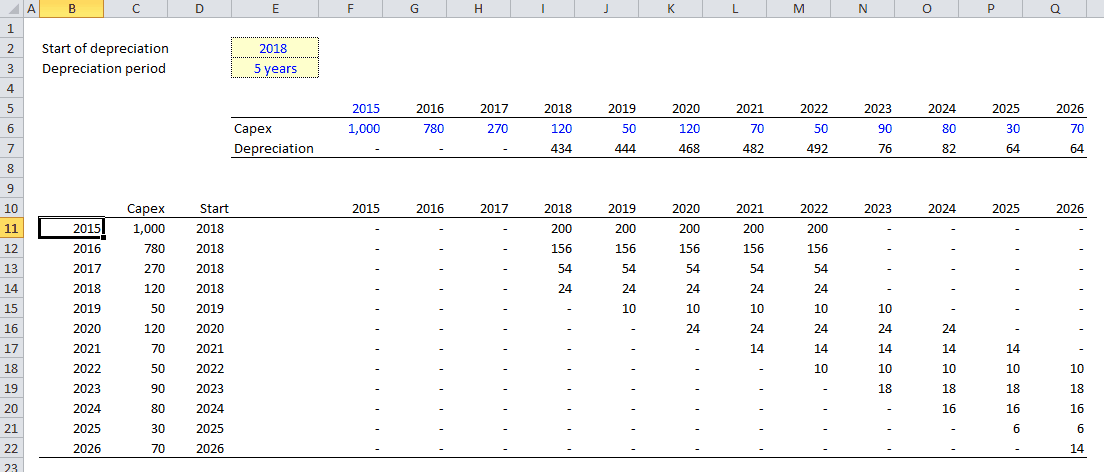The width and height of the screenshot is (1104, 472).
Task: Select Capex 780 in row 12
Action: pyautogui.click(x=153, y=249)
